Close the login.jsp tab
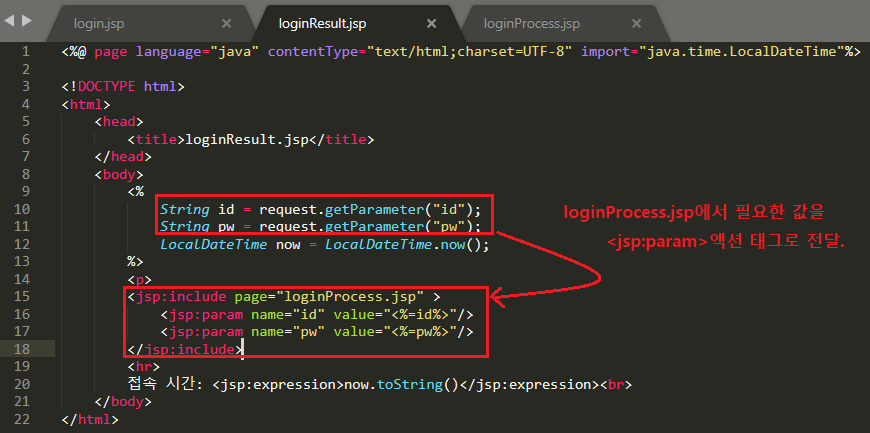Image resolution: width=870 pixels, height=433 pixels. pos(226,24)
